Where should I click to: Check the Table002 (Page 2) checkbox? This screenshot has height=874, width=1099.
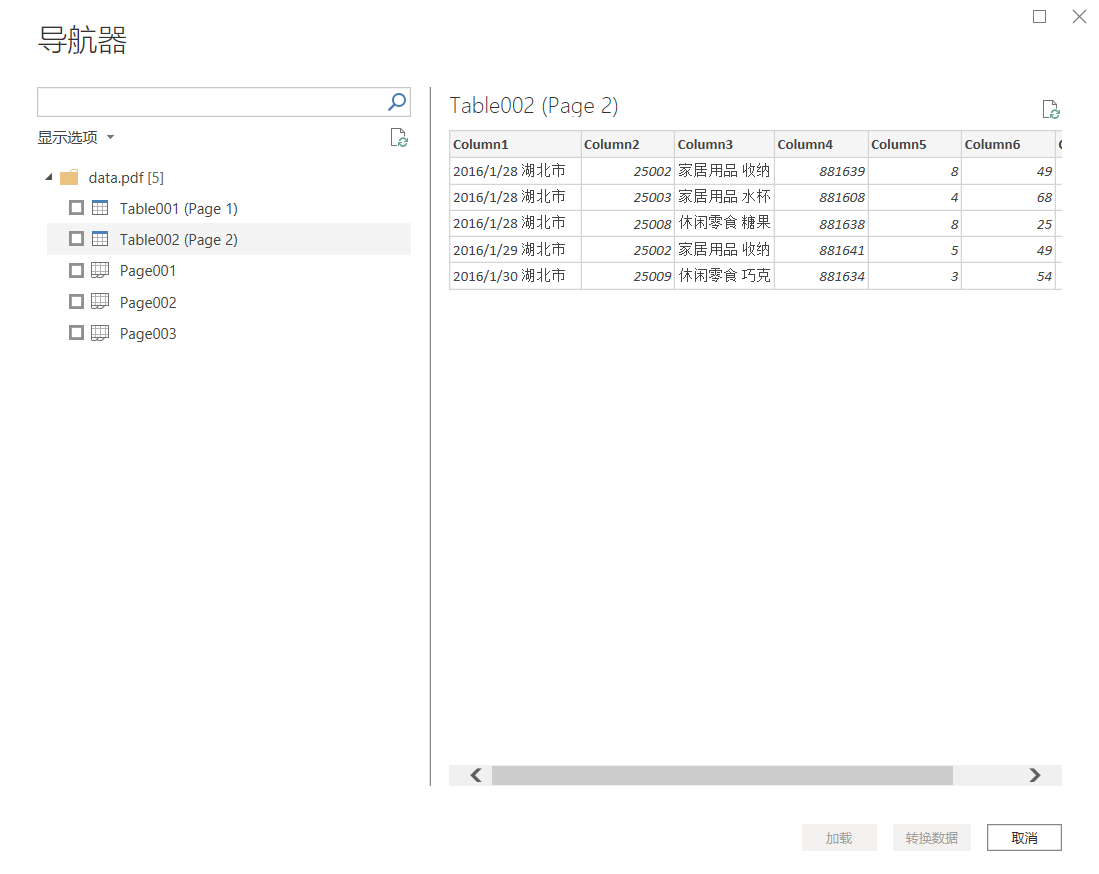point(76,239)
